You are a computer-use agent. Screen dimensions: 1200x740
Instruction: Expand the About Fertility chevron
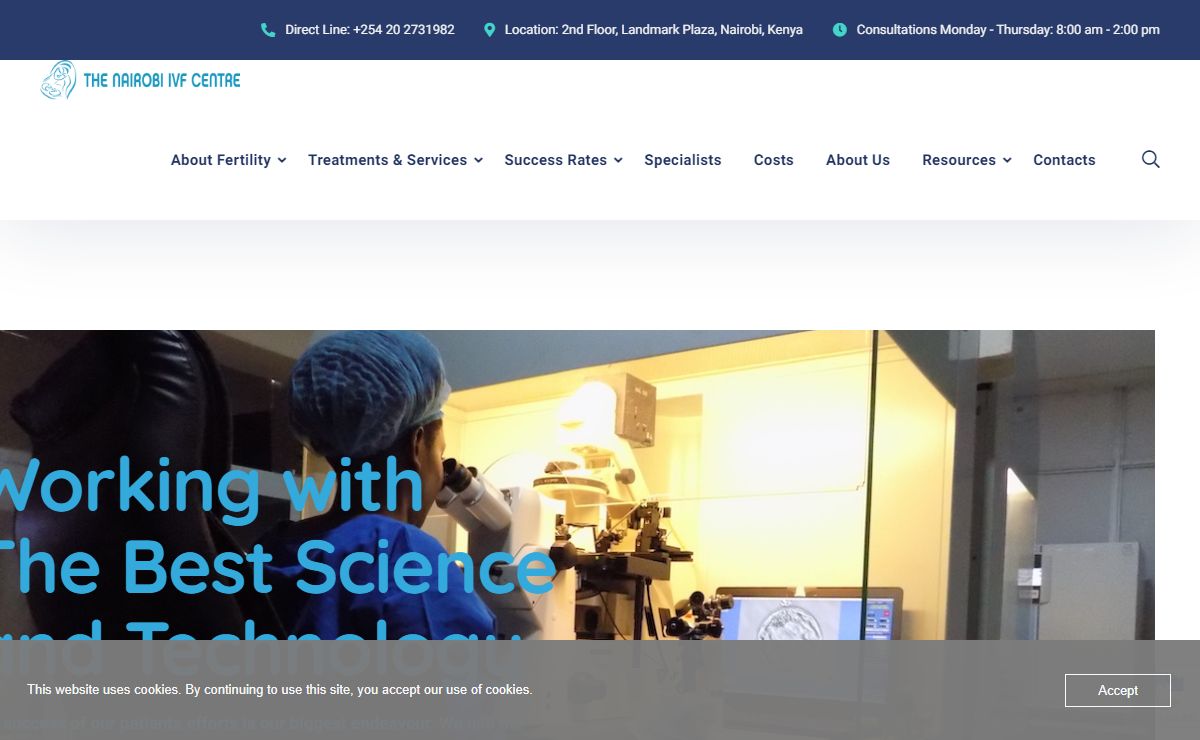[282, 160]
